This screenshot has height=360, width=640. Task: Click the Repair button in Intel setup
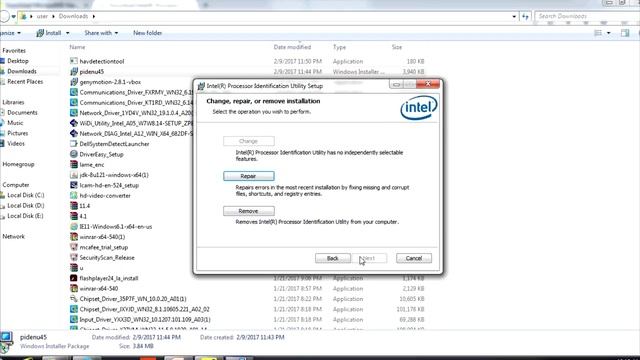[x=249, y=176]
